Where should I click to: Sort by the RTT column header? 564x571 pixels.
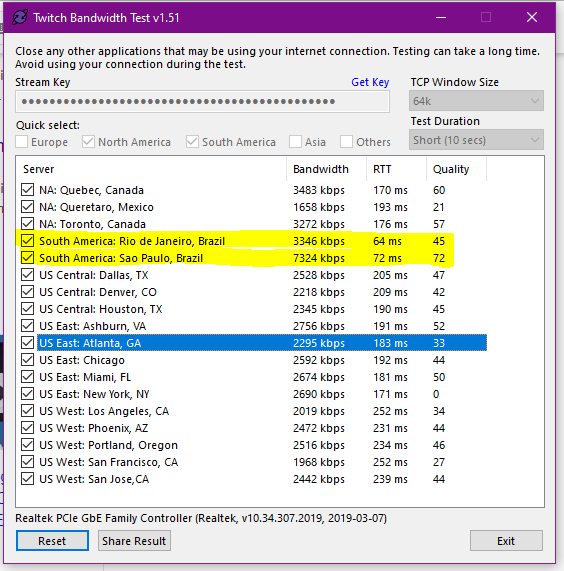397,169
